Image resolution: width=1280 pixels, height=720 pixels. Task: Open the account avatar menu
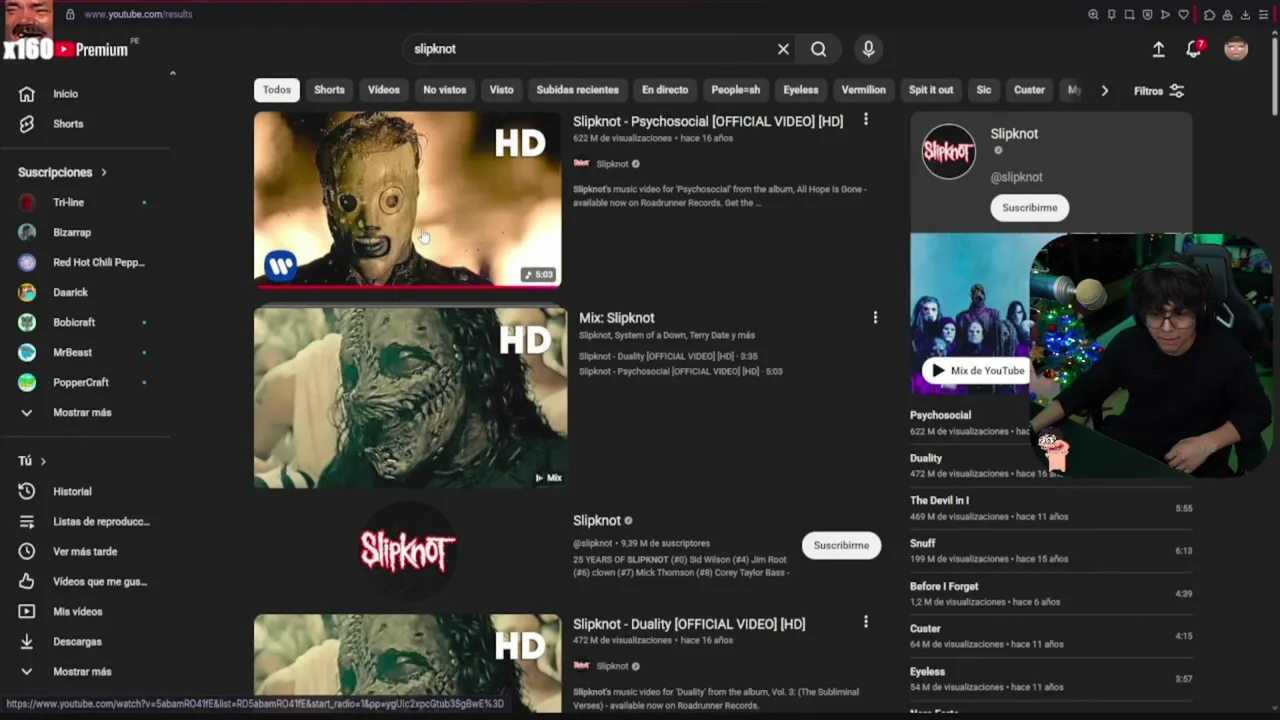tap(1236, 49)
